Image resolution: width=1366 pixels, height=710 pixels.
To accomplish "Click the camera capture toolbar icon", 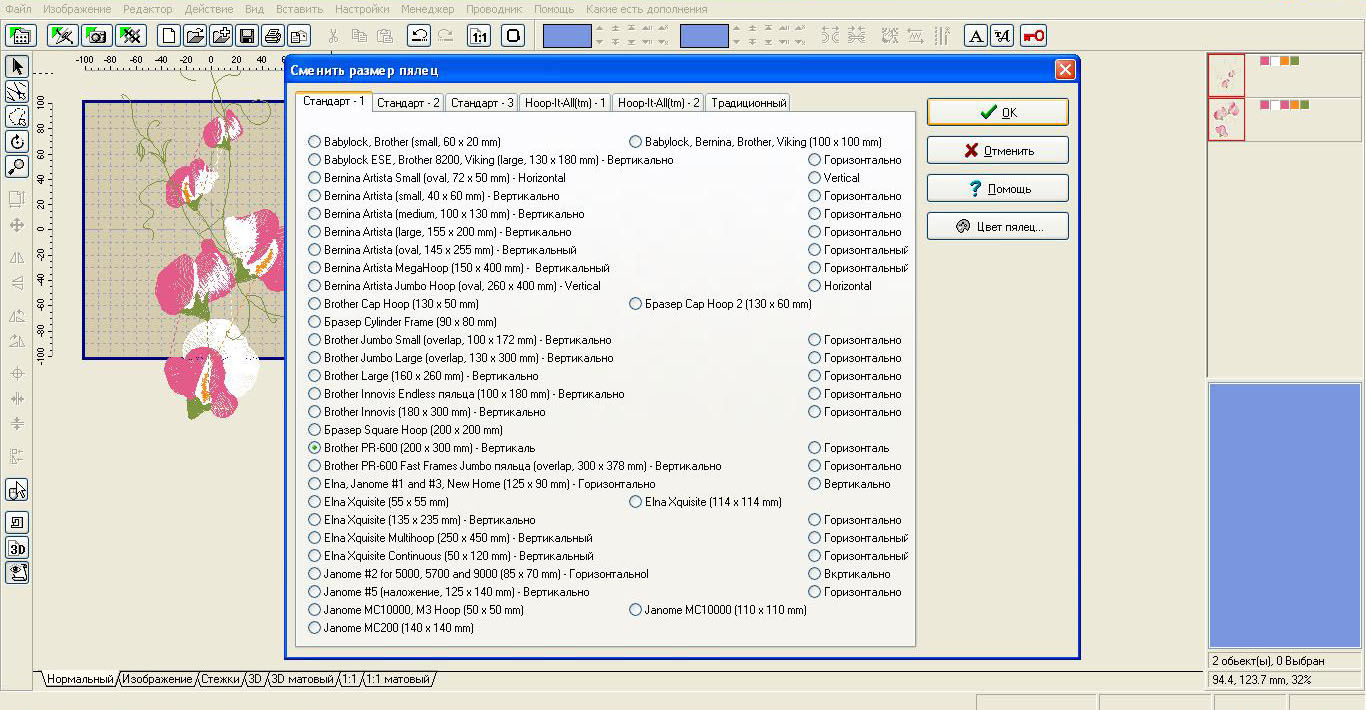I will pos(97,36).
